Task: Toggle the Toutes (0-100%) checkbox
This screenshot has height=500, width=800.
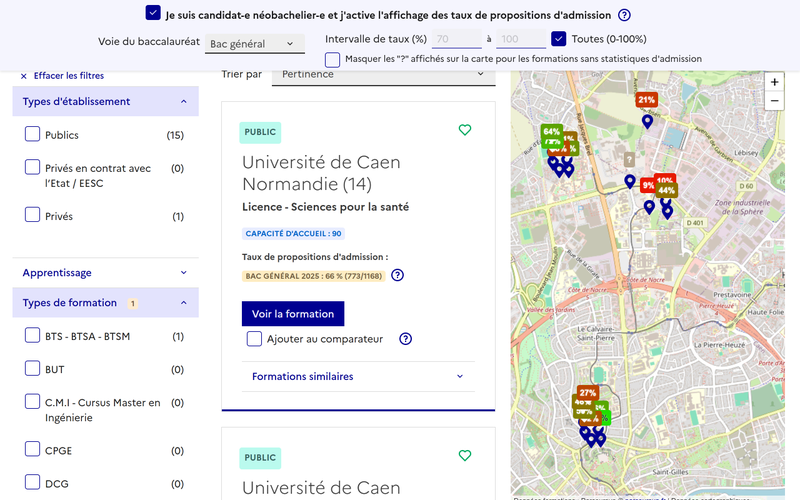Action: click(559, 39)
